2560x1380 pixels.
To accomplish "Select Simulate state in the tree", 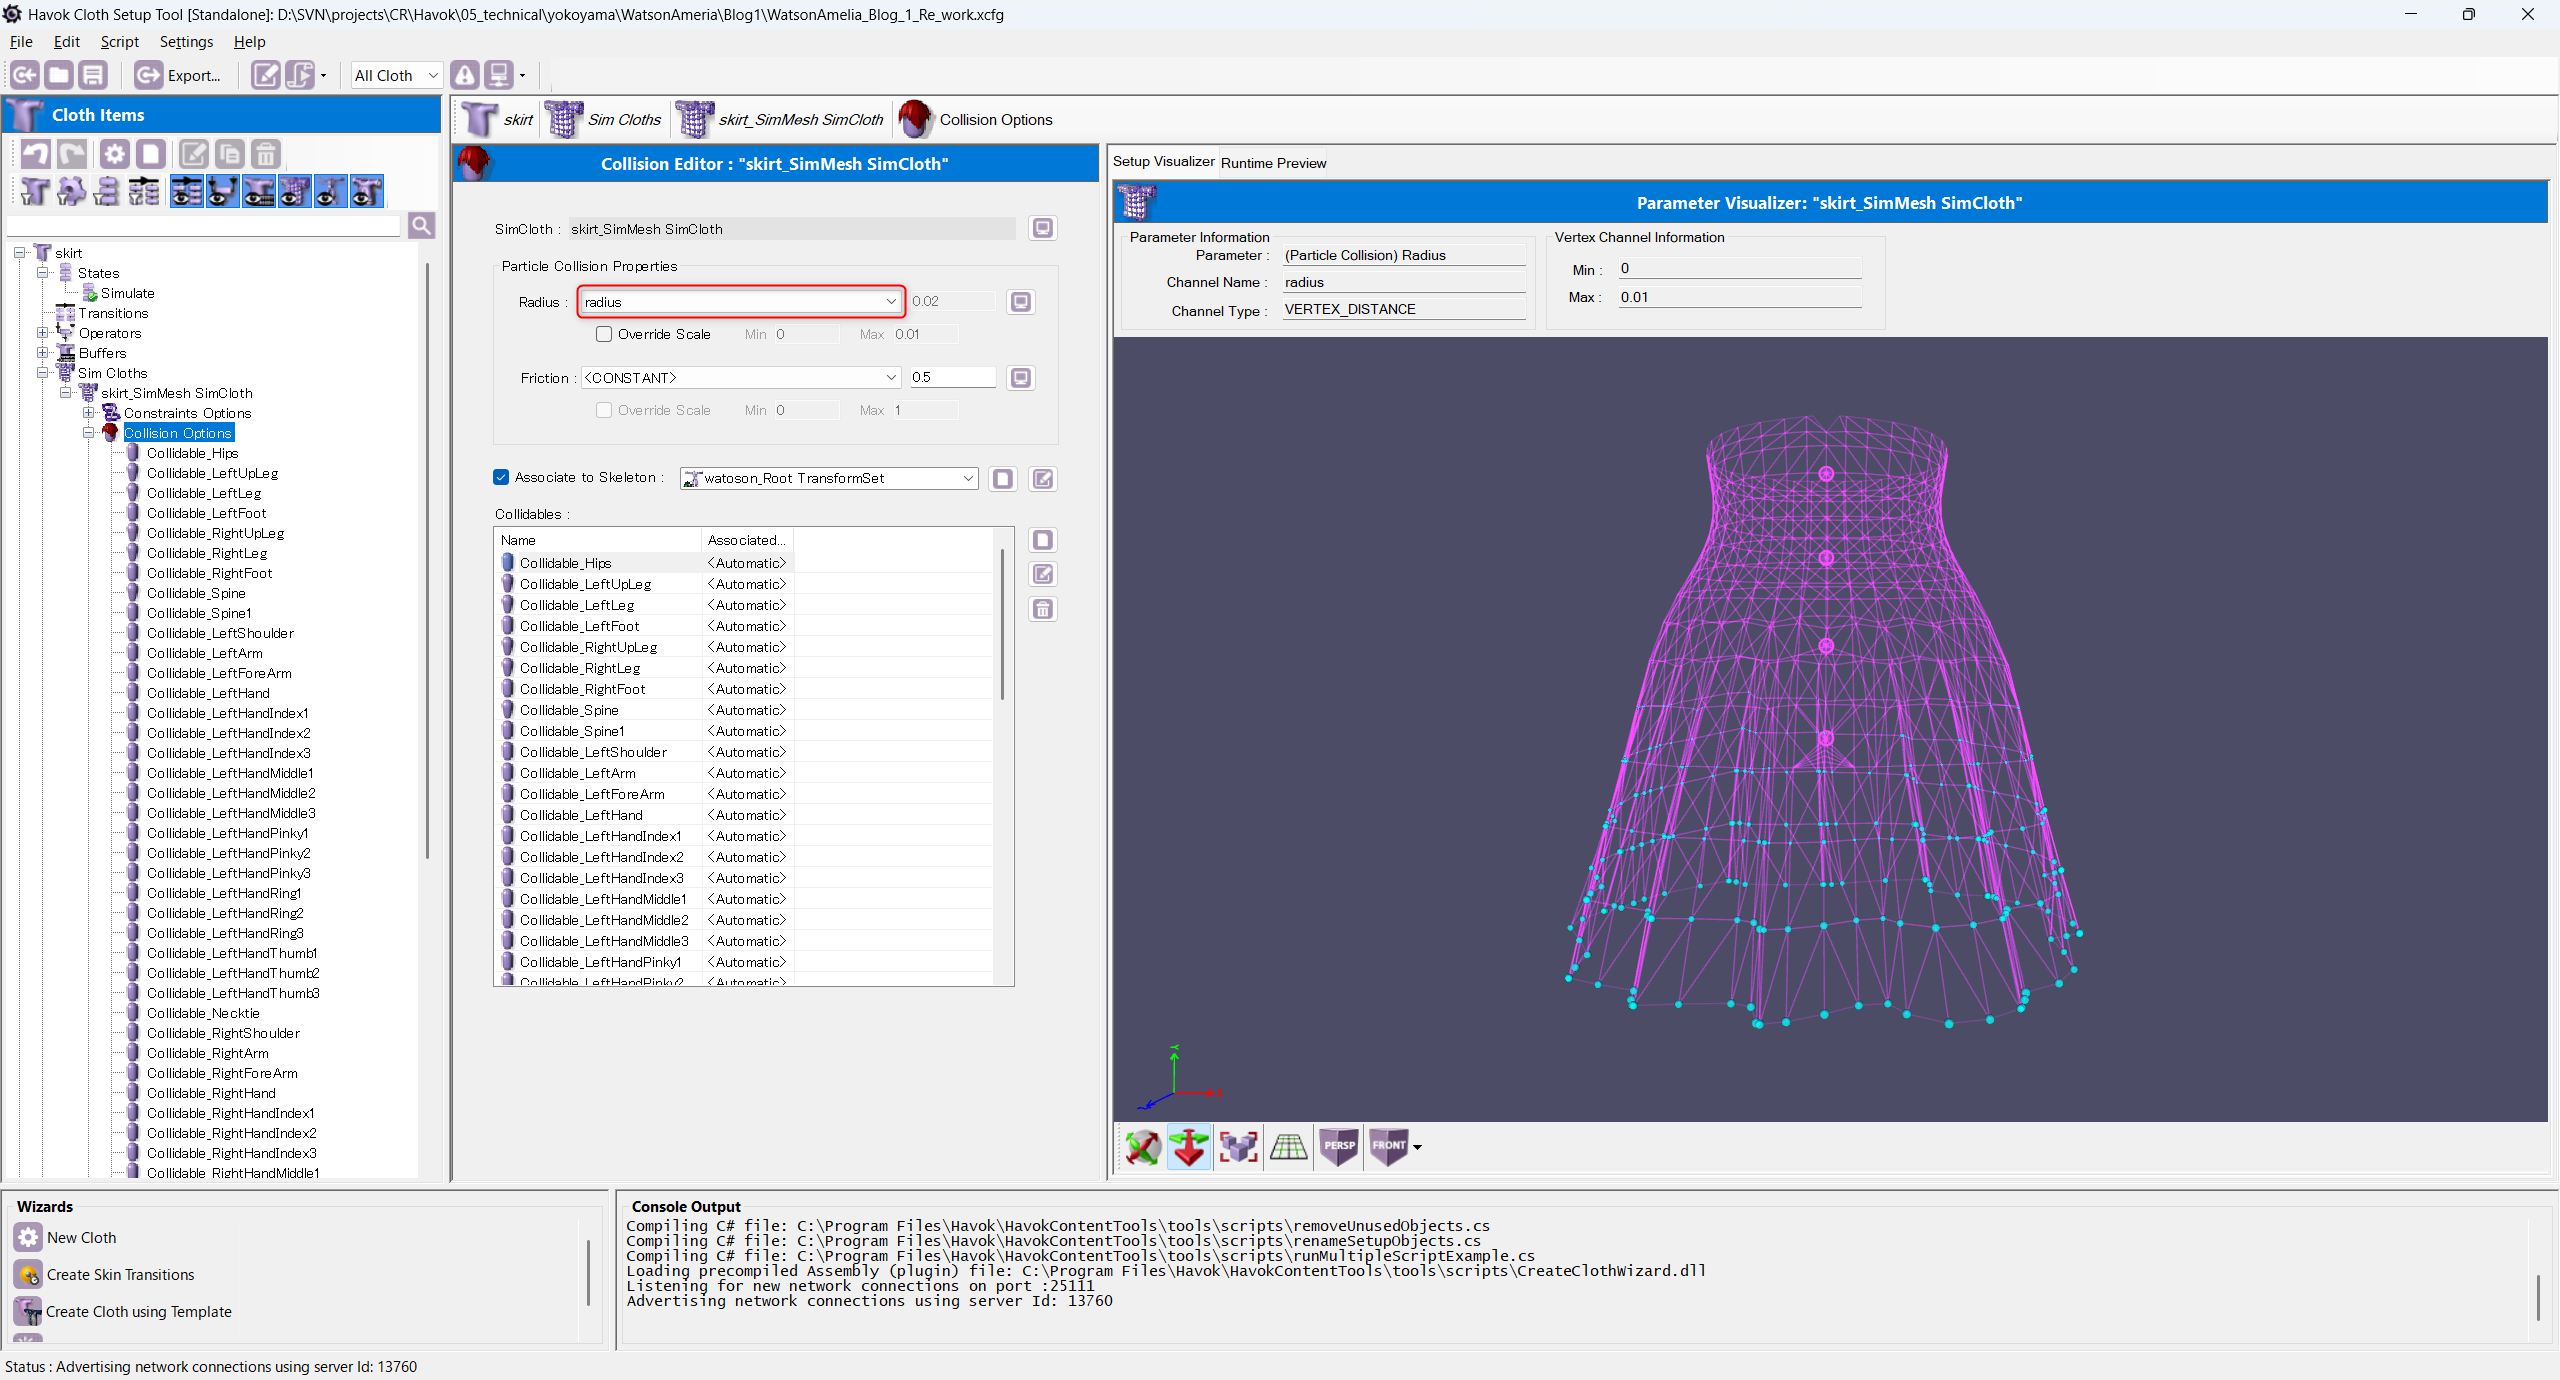I will tap(127, 293).
